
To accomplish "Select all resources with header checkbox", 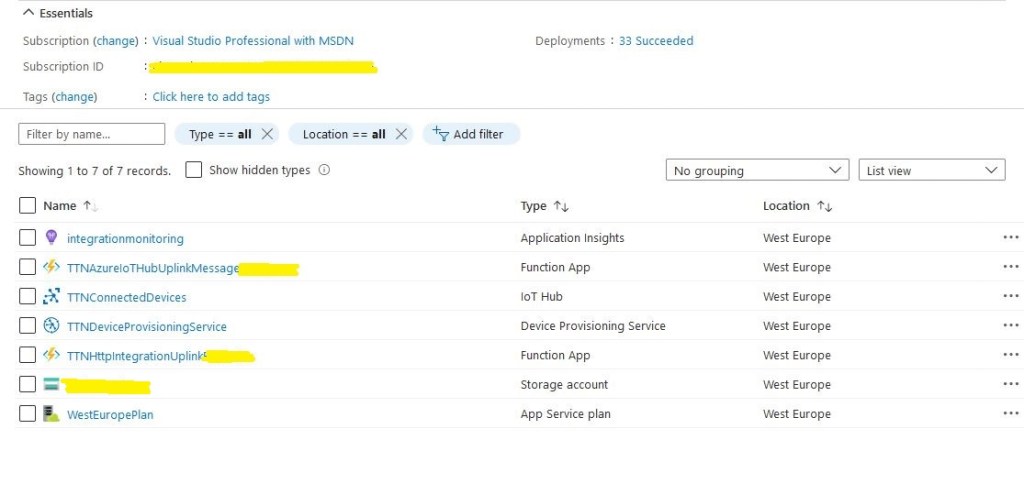I will click(27, 206).
